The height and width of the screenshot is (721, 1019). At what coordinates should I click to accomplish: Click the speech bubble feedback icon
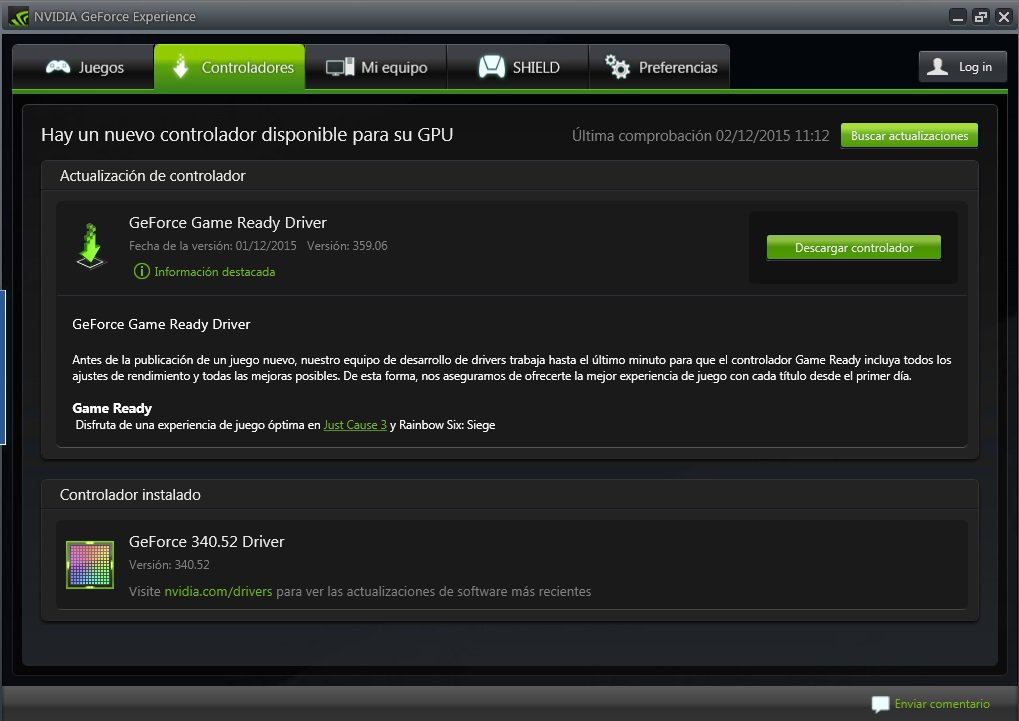(x=880, y=704)
